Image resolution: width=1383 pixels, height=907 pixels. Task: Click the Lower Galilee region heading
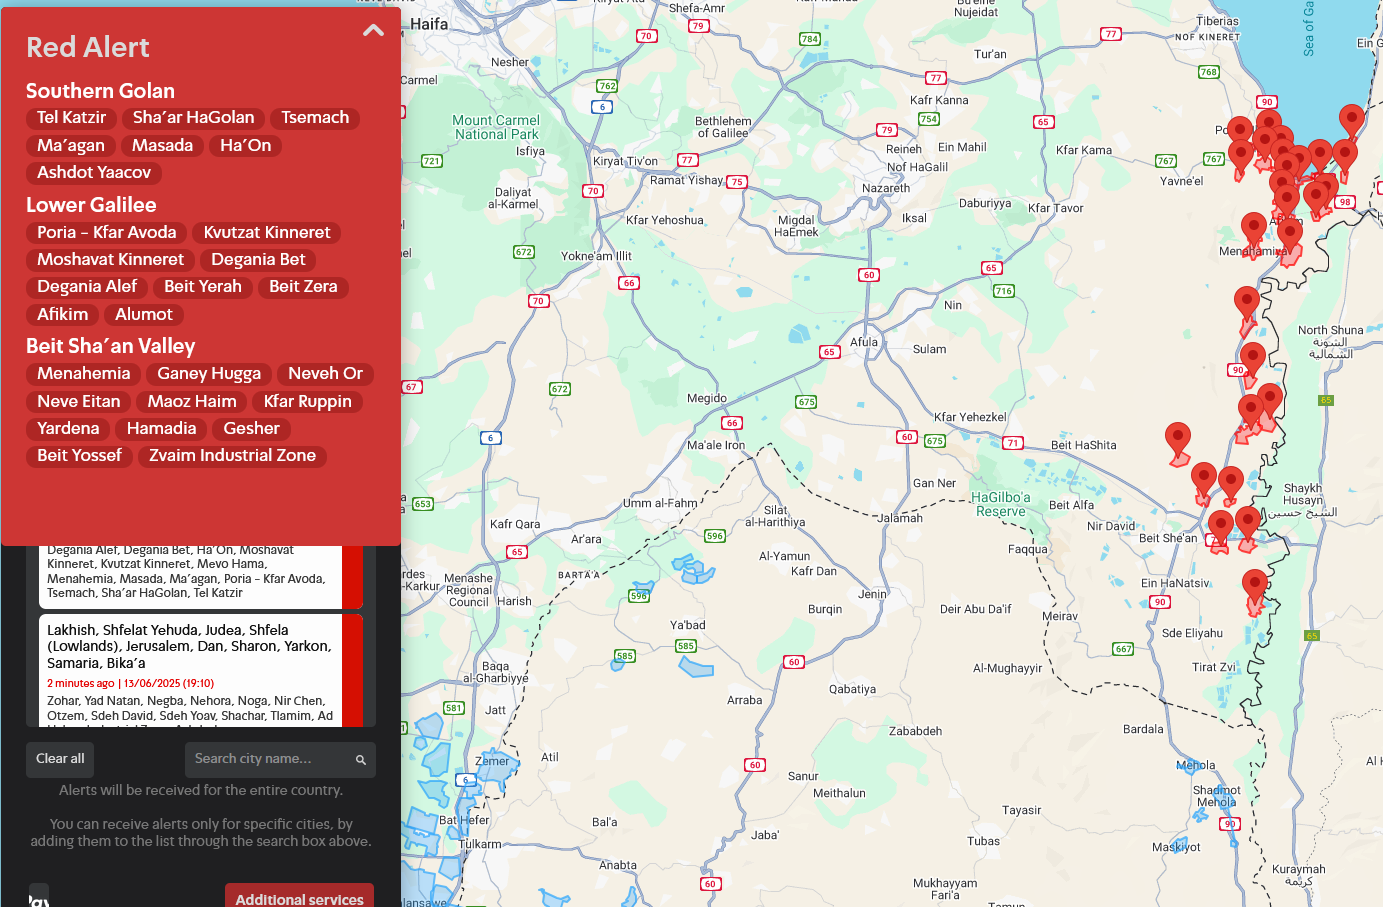91,205
